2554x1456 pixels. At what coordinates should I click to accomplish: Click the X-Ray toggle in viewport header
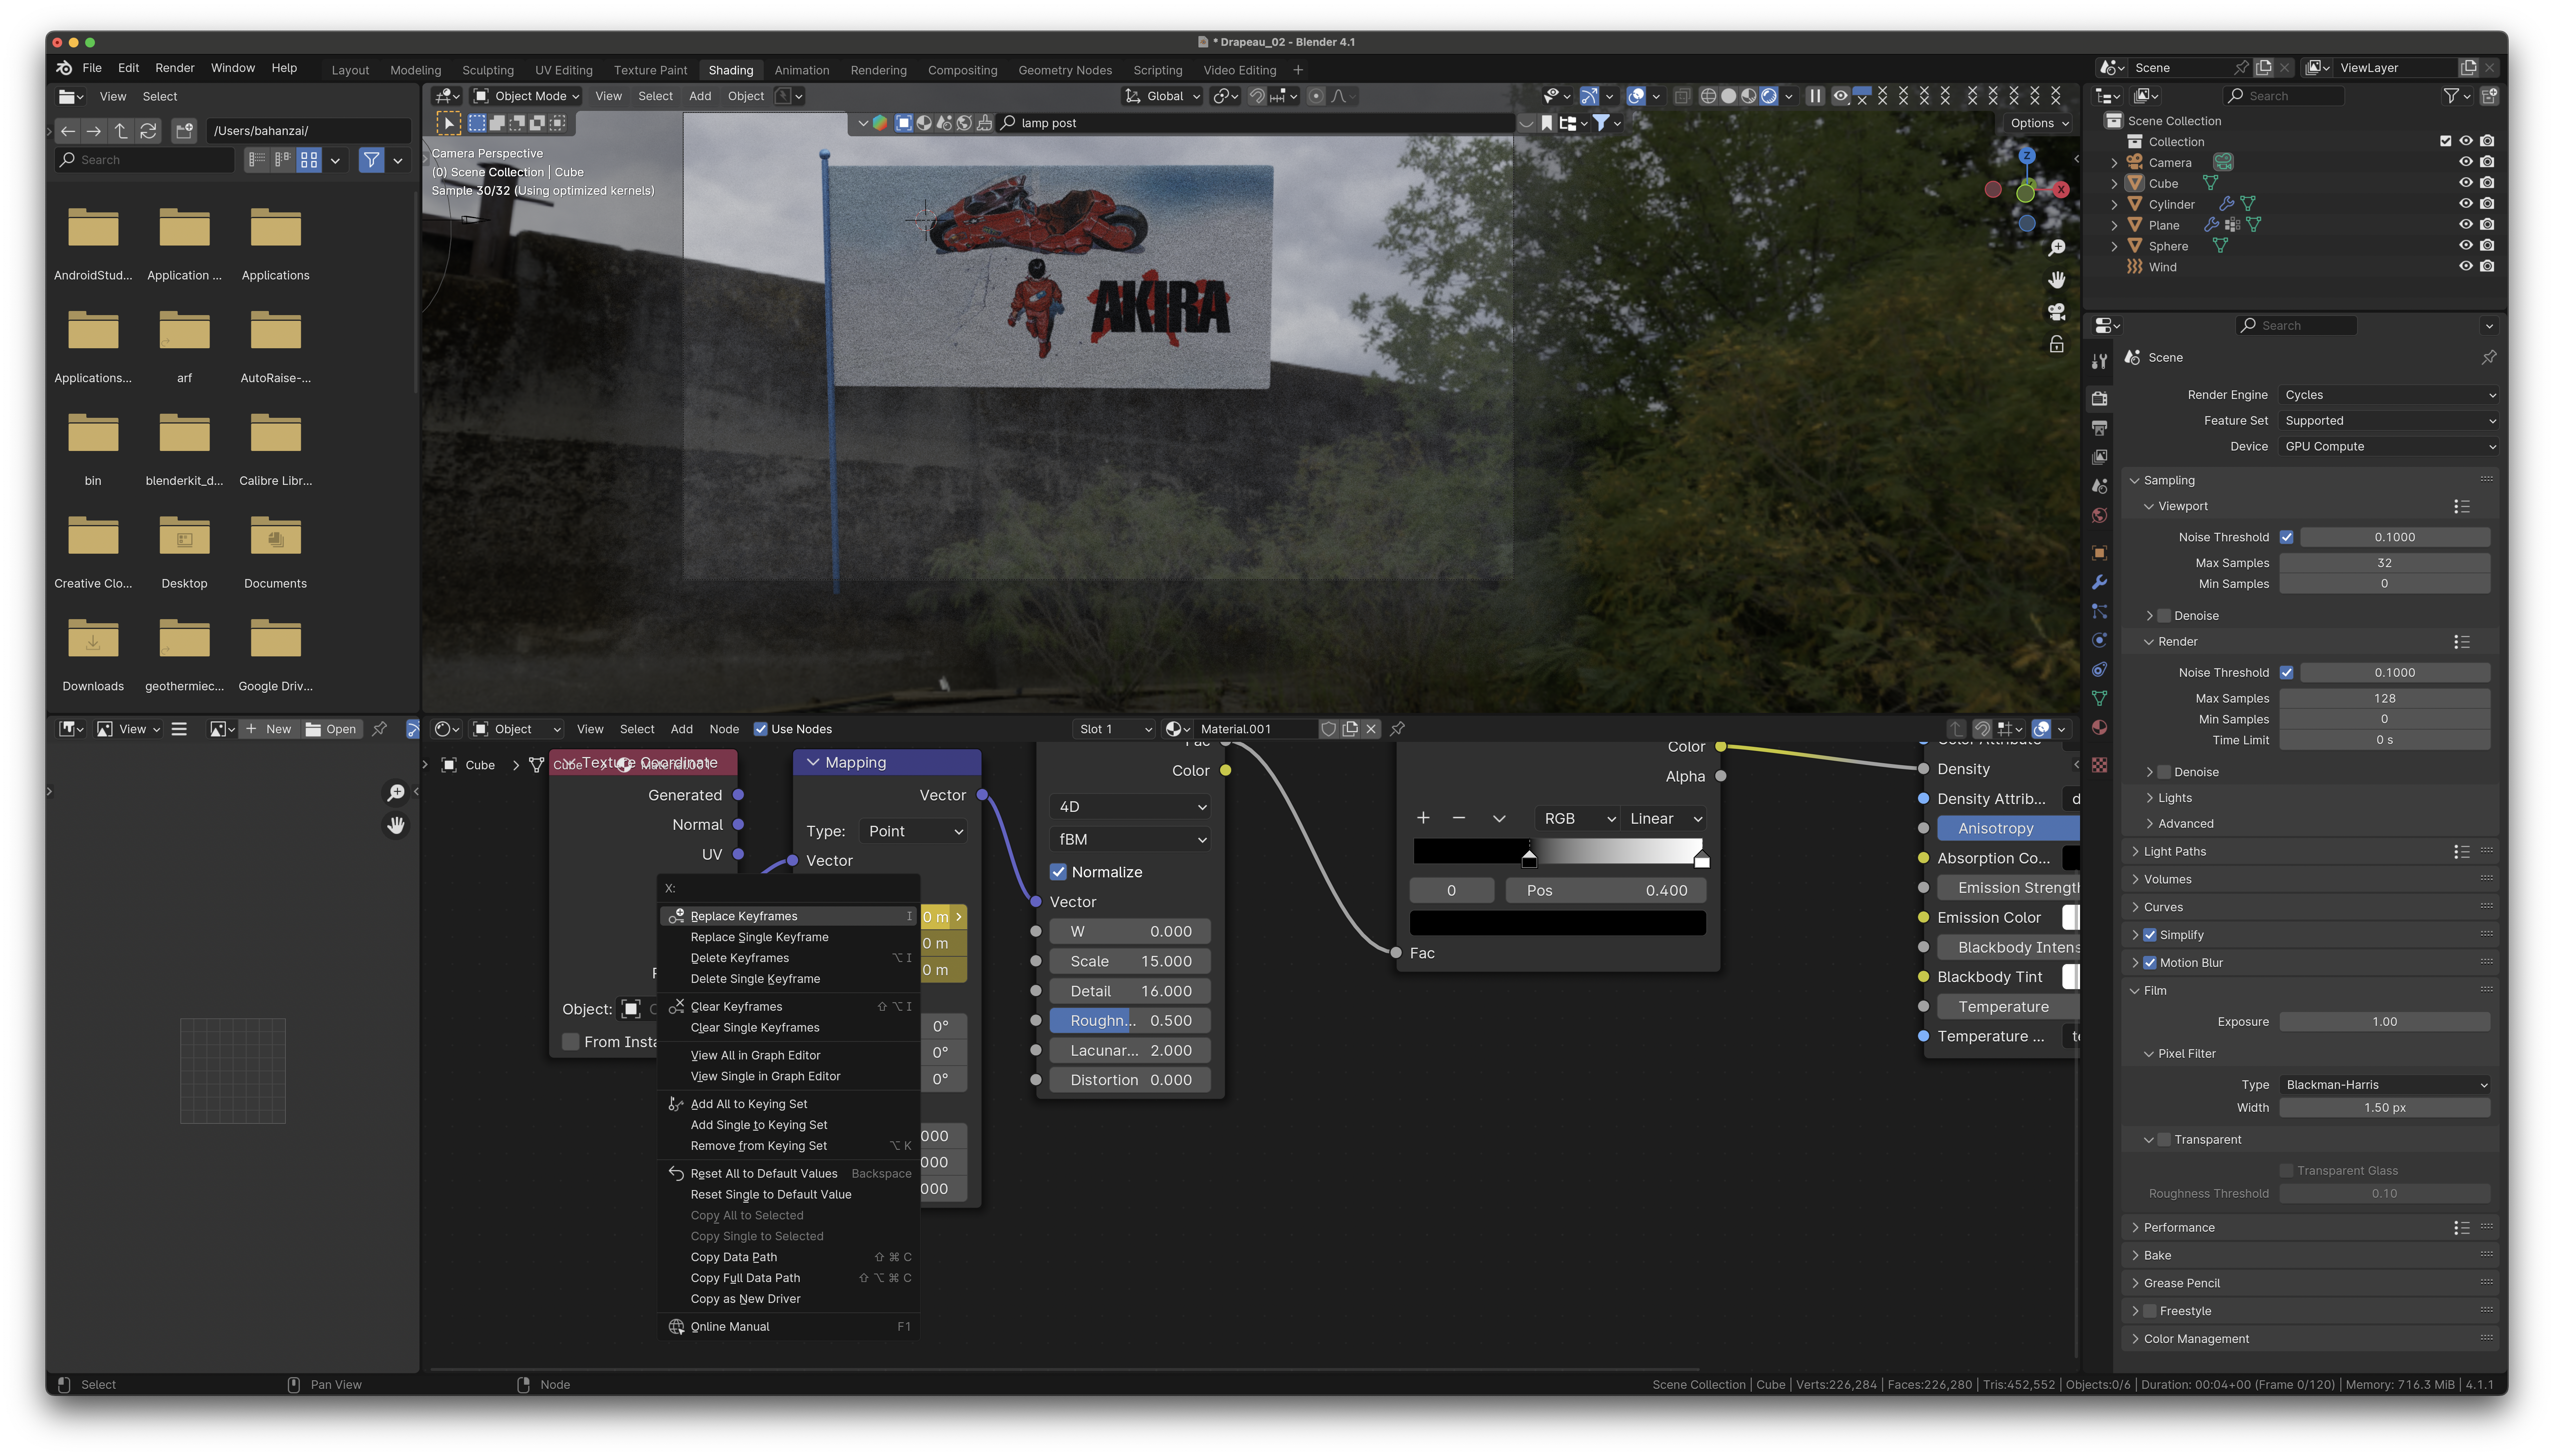1682,96
